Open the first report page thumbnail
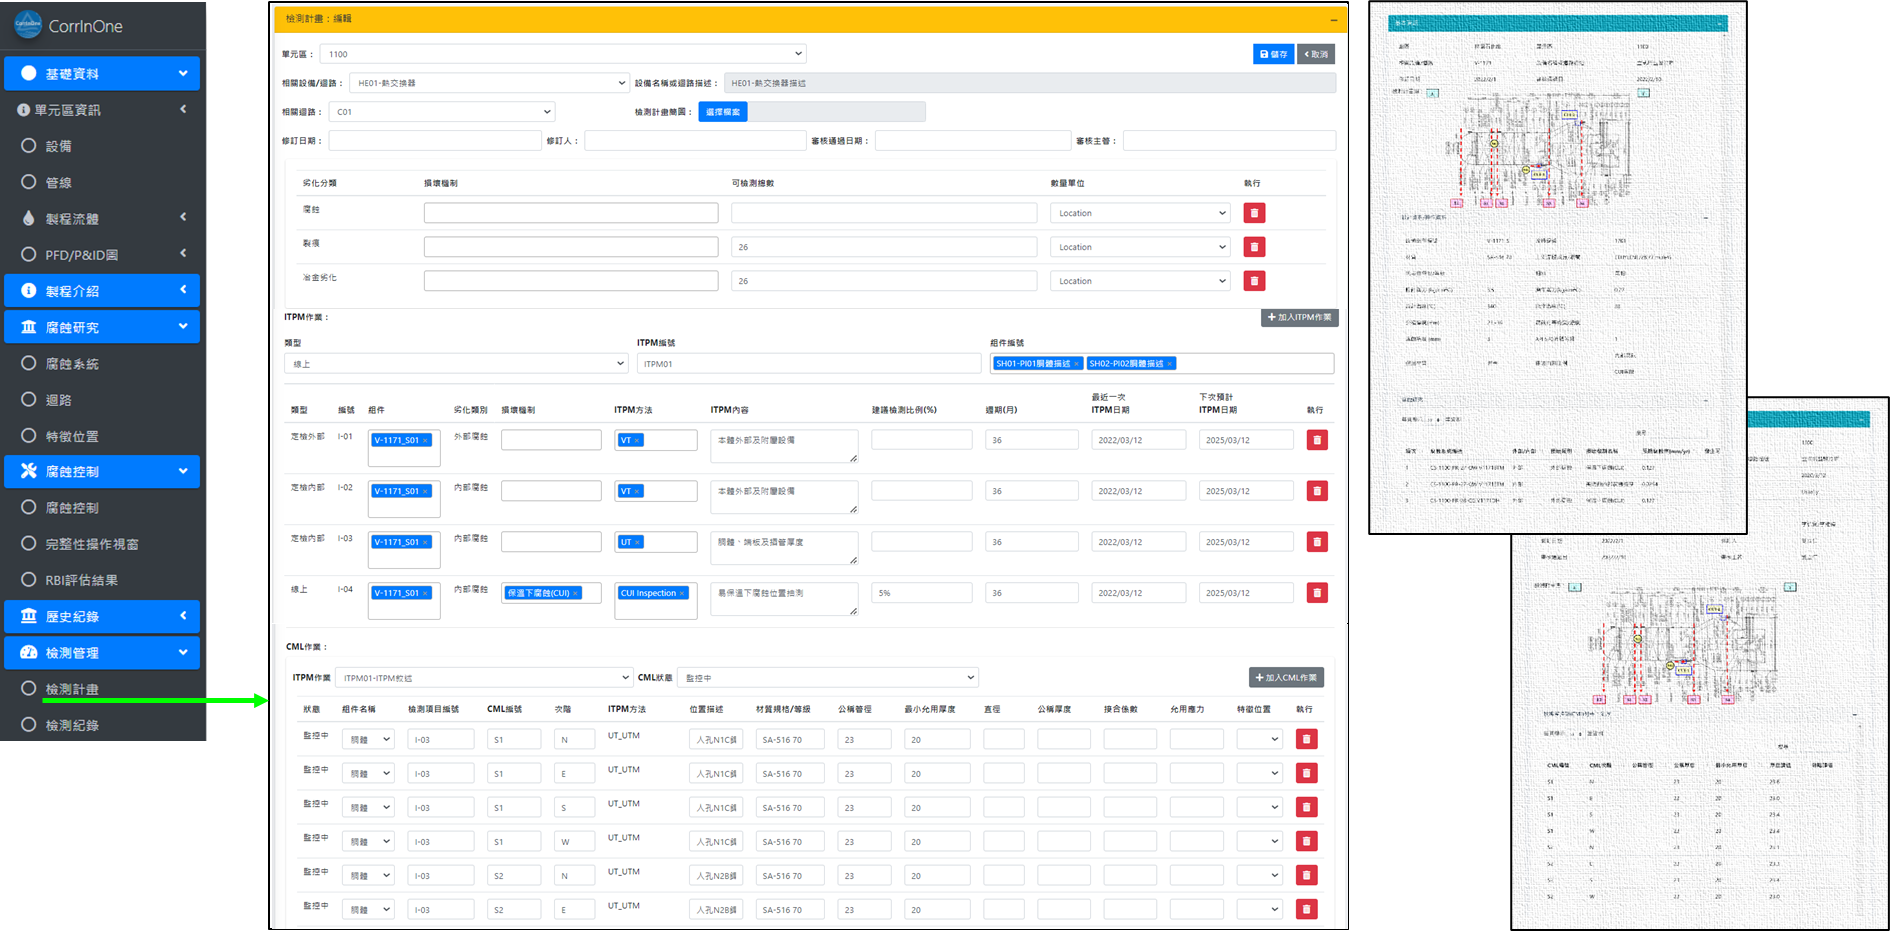This screenshot has width=1890, height=931. 1557,268
